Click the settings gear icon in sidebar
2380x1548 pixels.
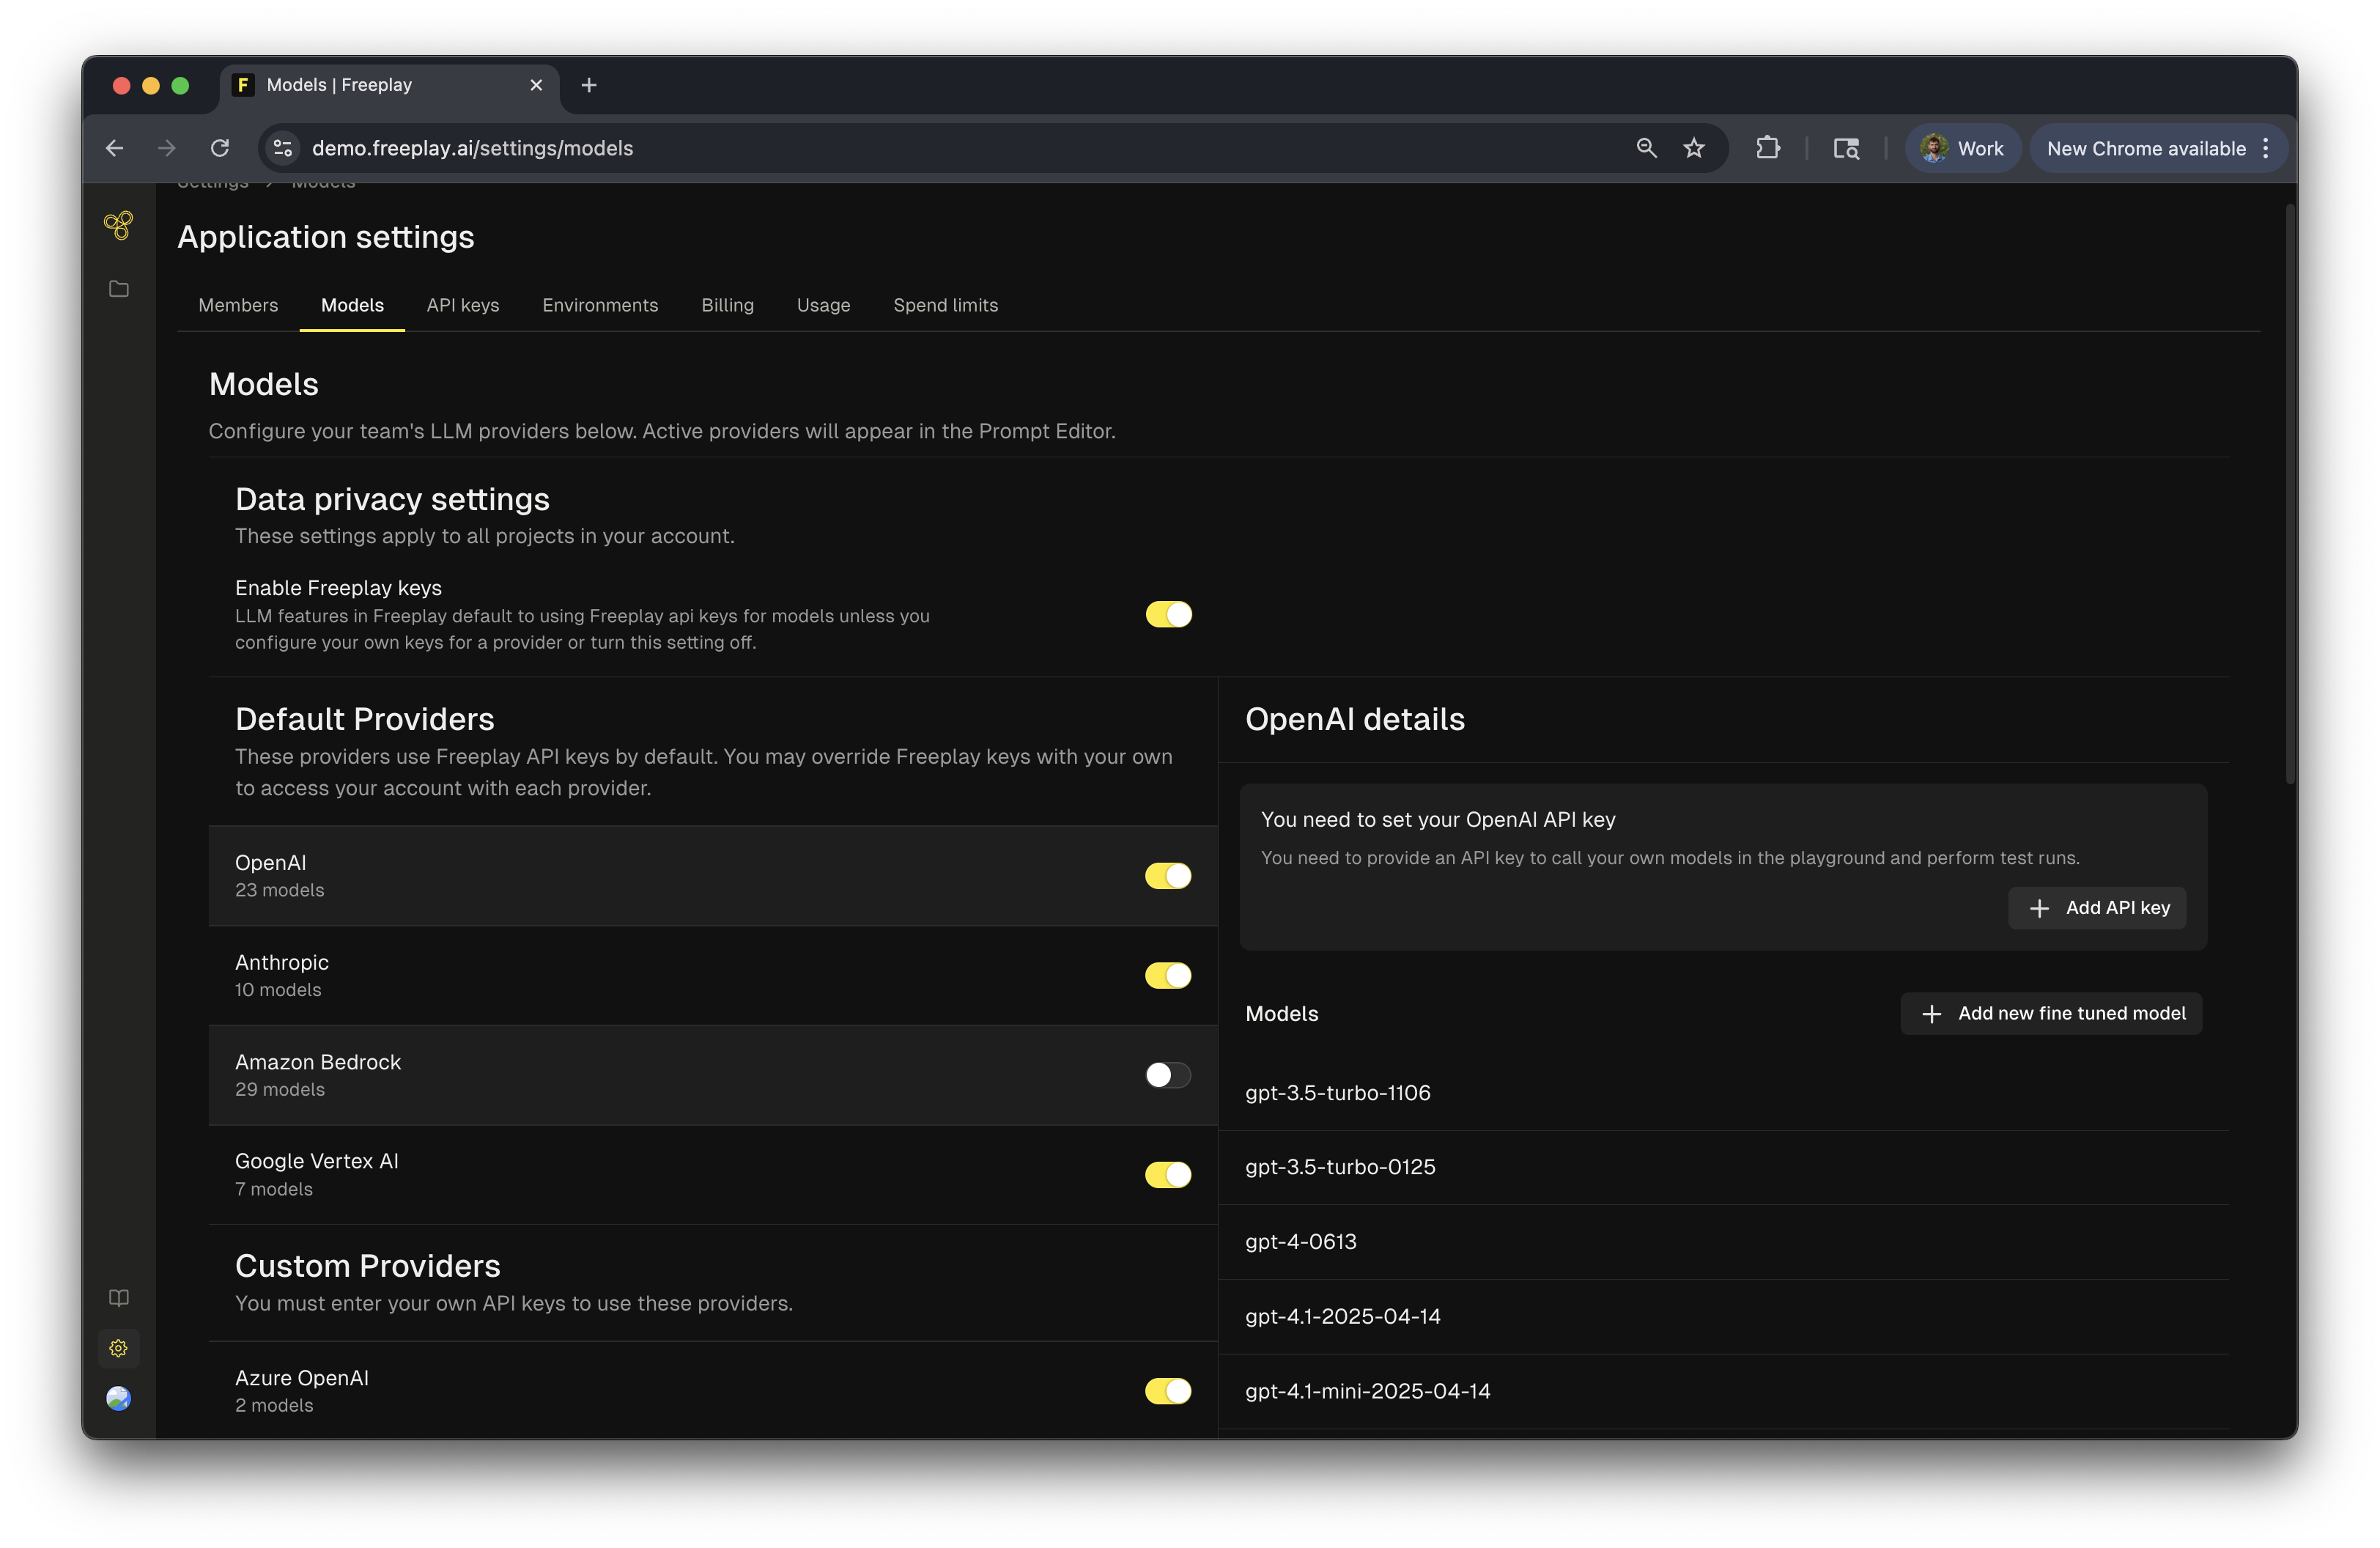(118, 1348)
